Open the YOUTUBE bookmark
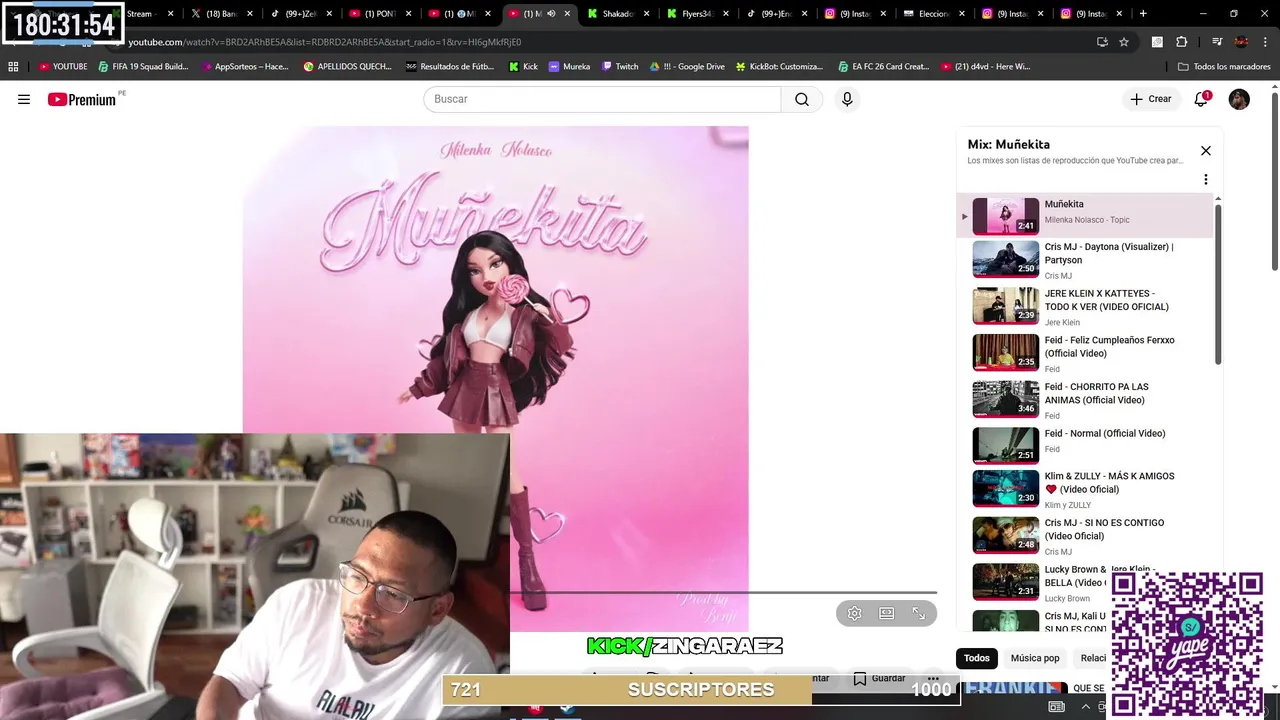Viewport: 1280px width, 720px height. click(63, 66)
